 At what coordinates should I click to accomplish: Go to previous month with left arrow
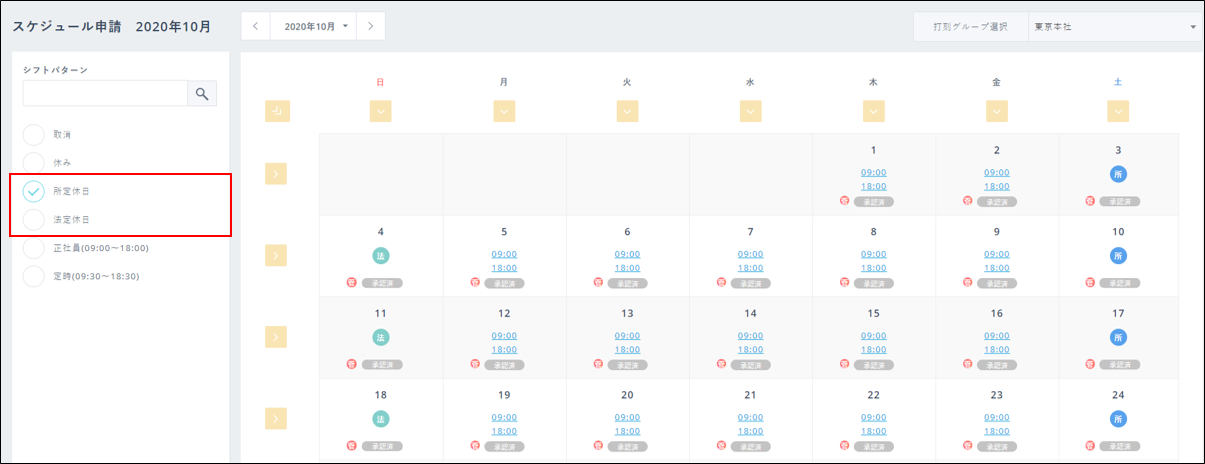click(256, 26)
